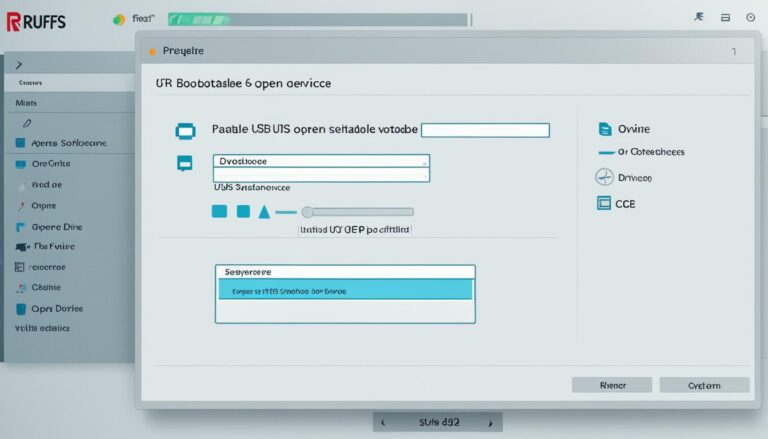Viewport: 768px width, 439px height.
Task: Click the orange dot Preyetre icon
Action: [x=152, y=50]
